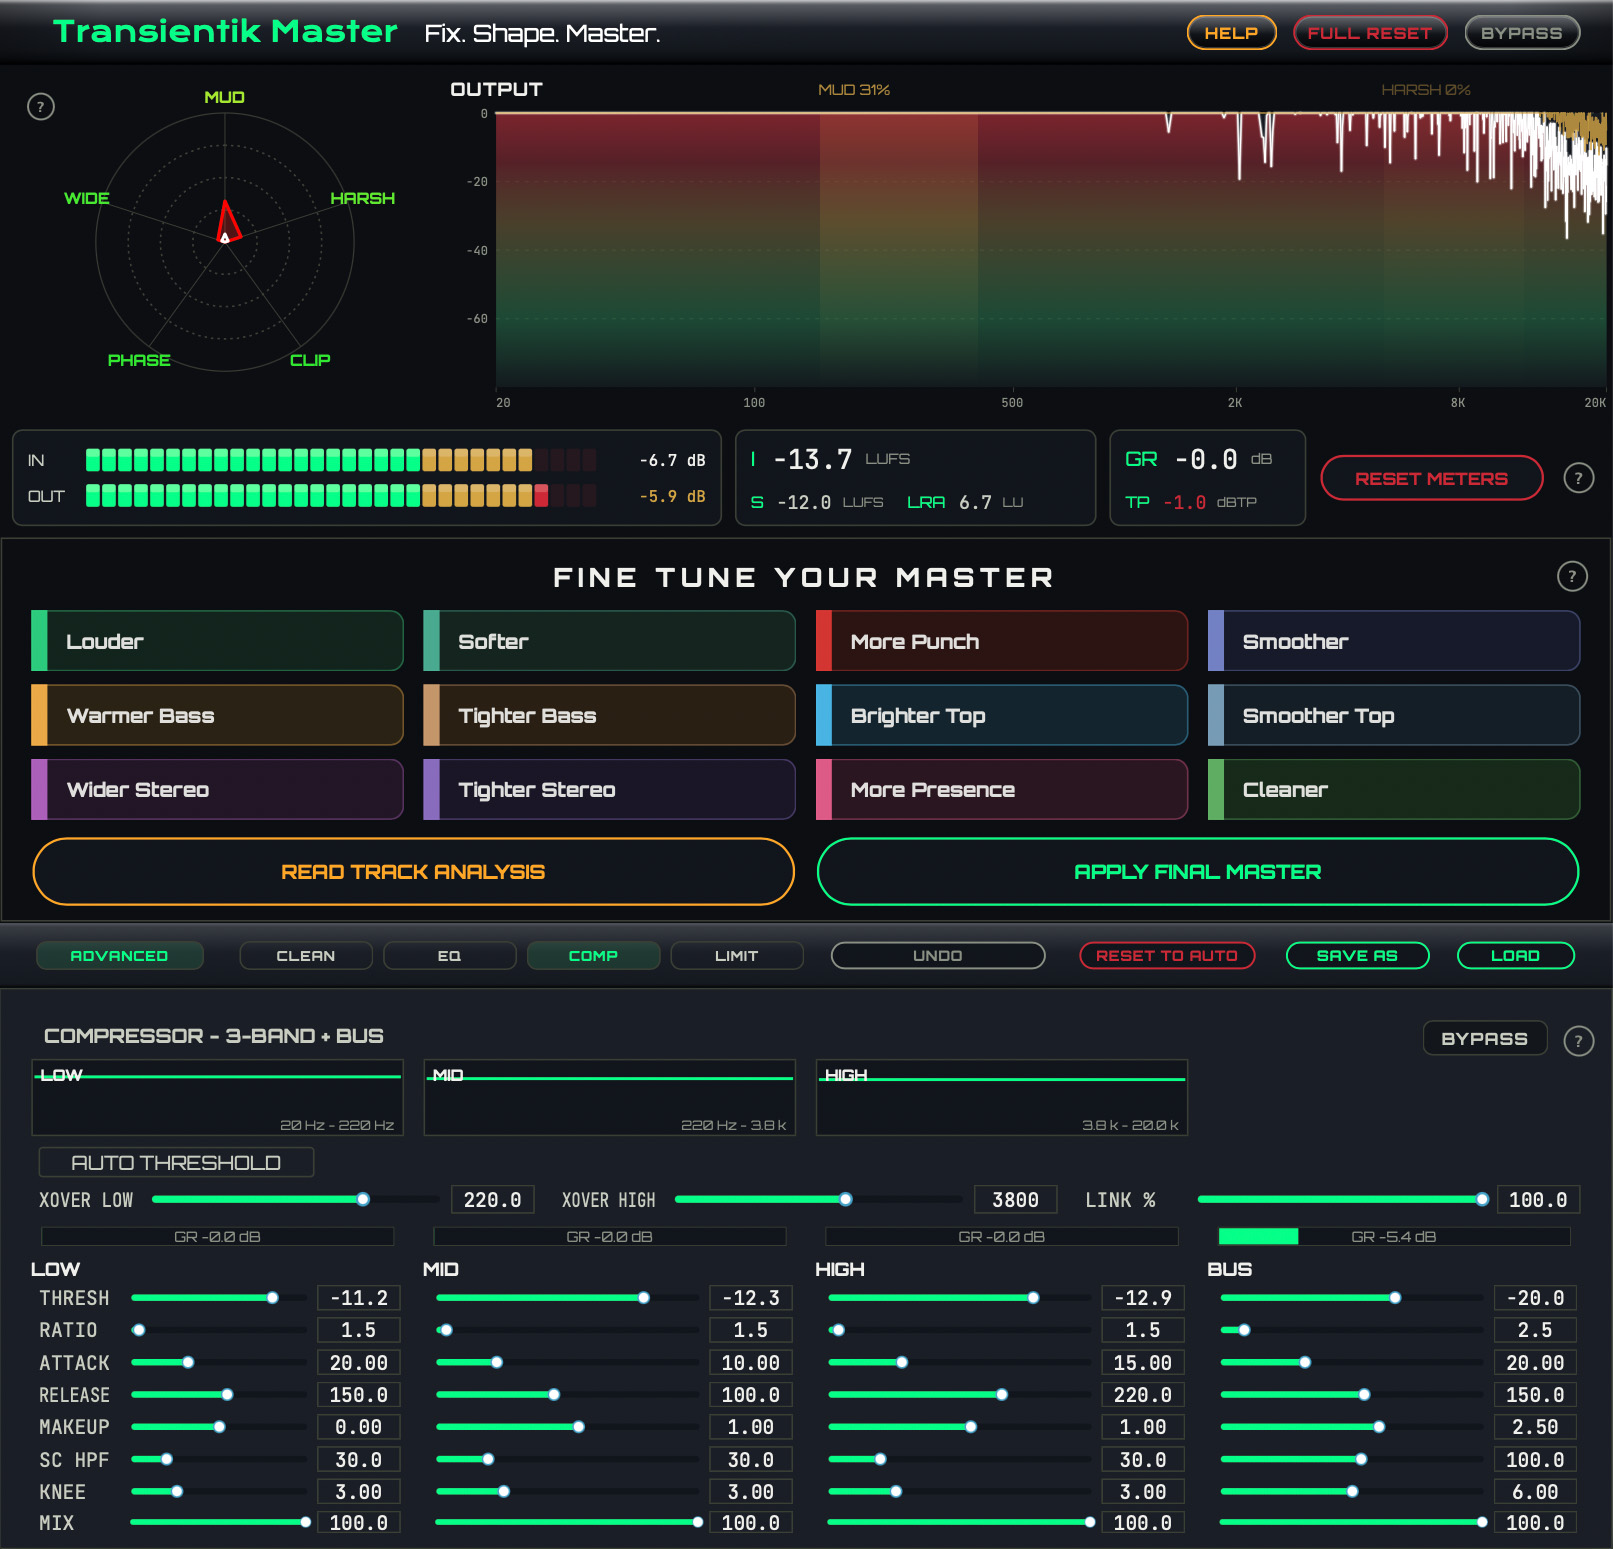The image size is (1613, 1549).
Task: Select the MID band display
Action: click(609, 1098)
